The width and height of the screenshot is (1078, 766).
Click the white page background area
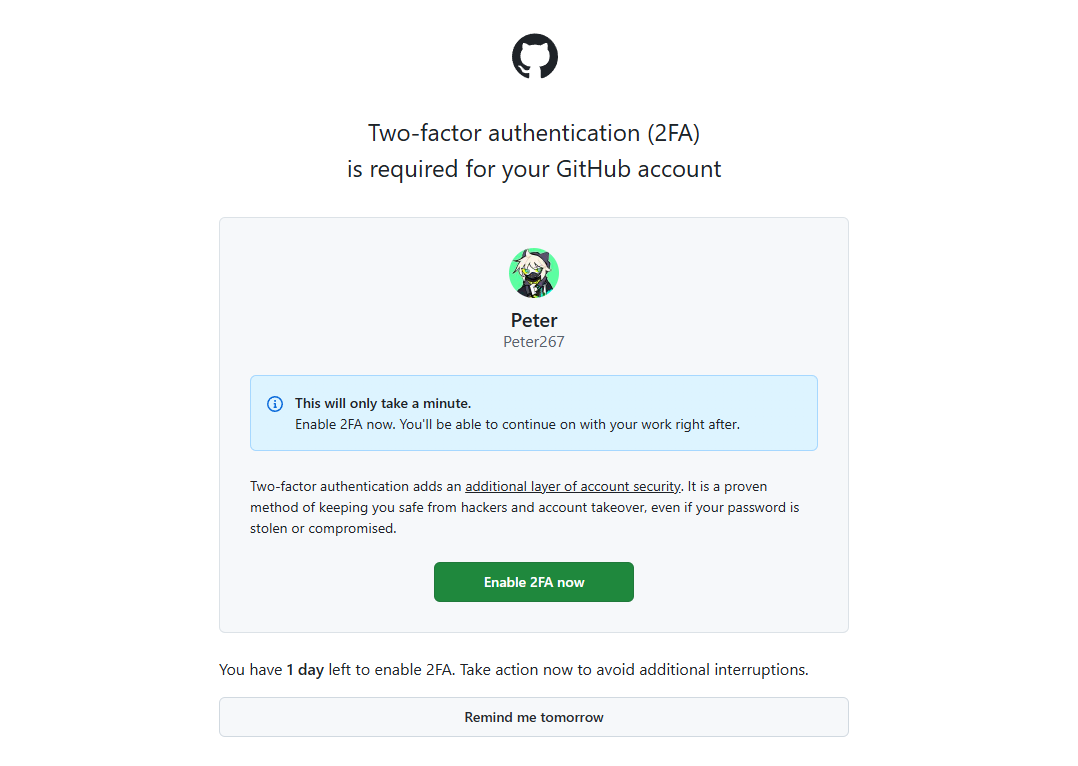(x=100, y=400)
